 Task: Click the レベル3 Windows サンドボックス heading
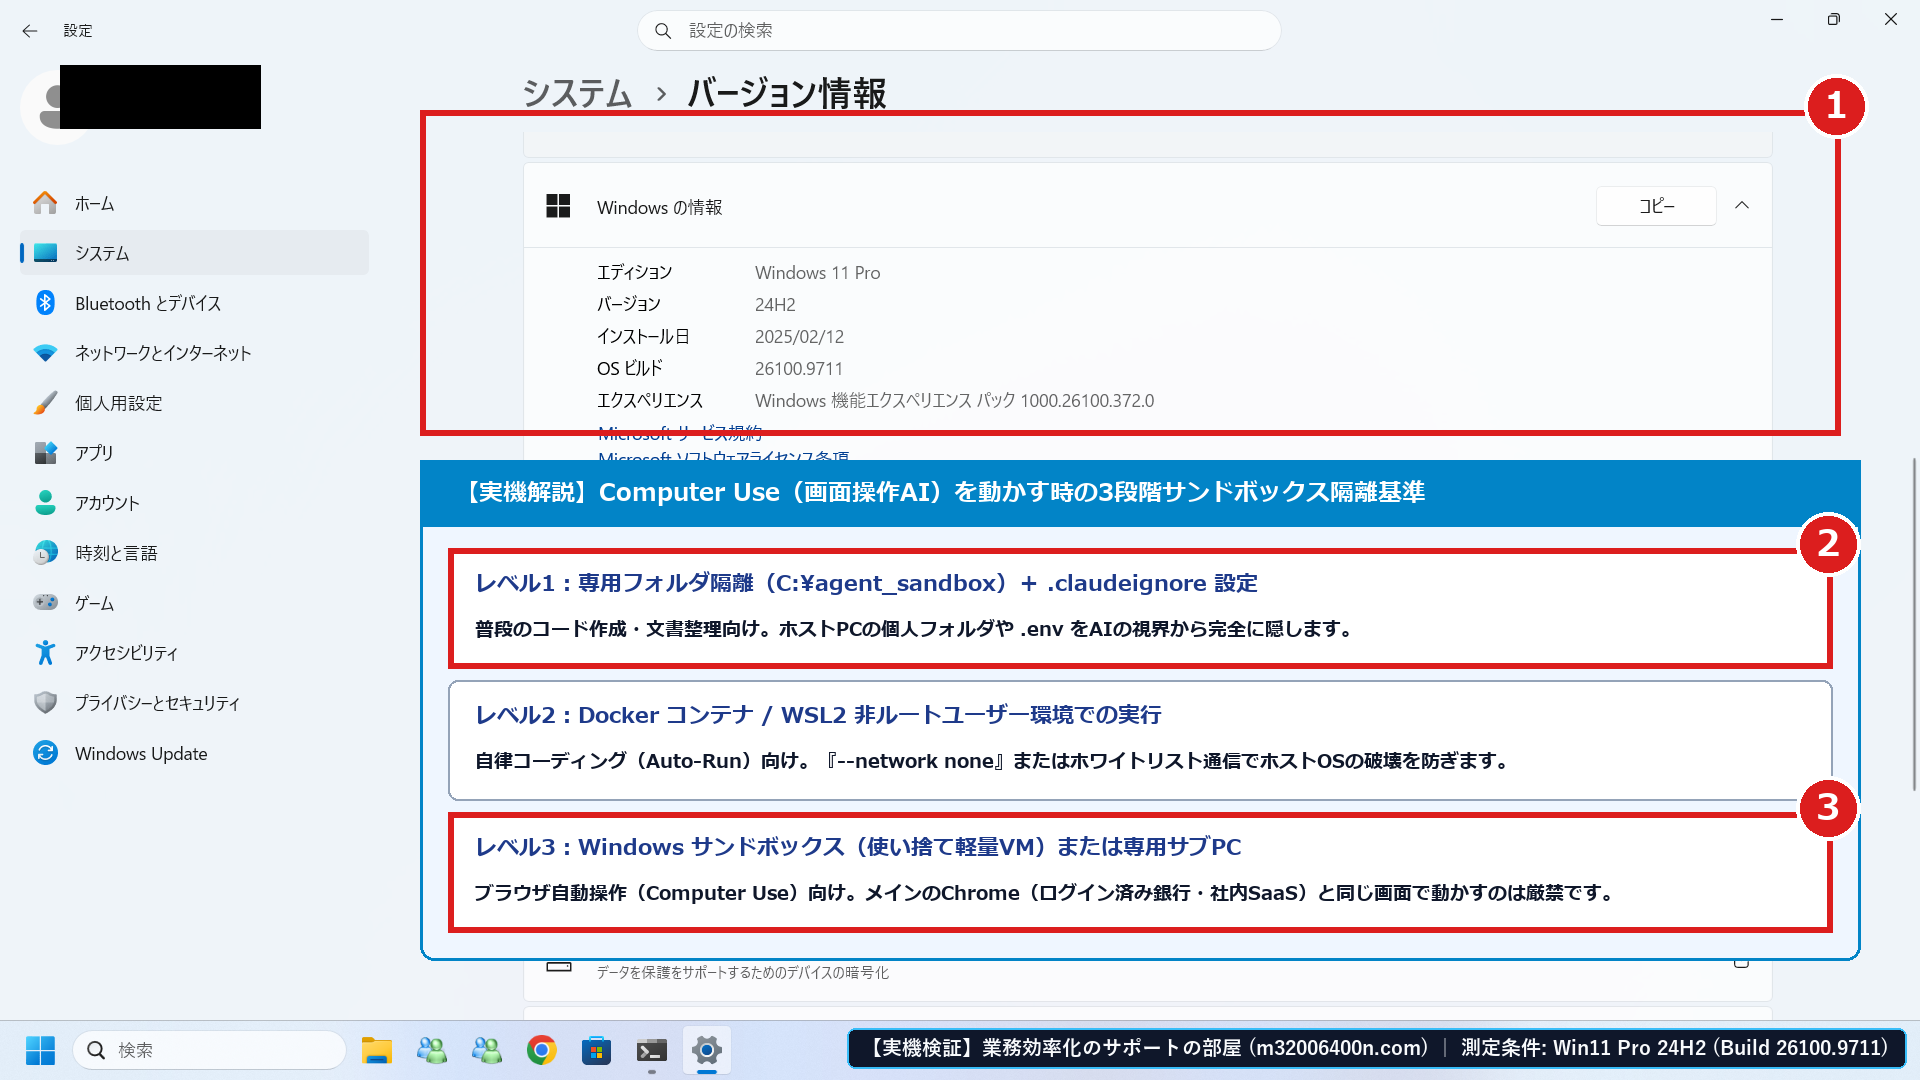click(x=858, y=847)
